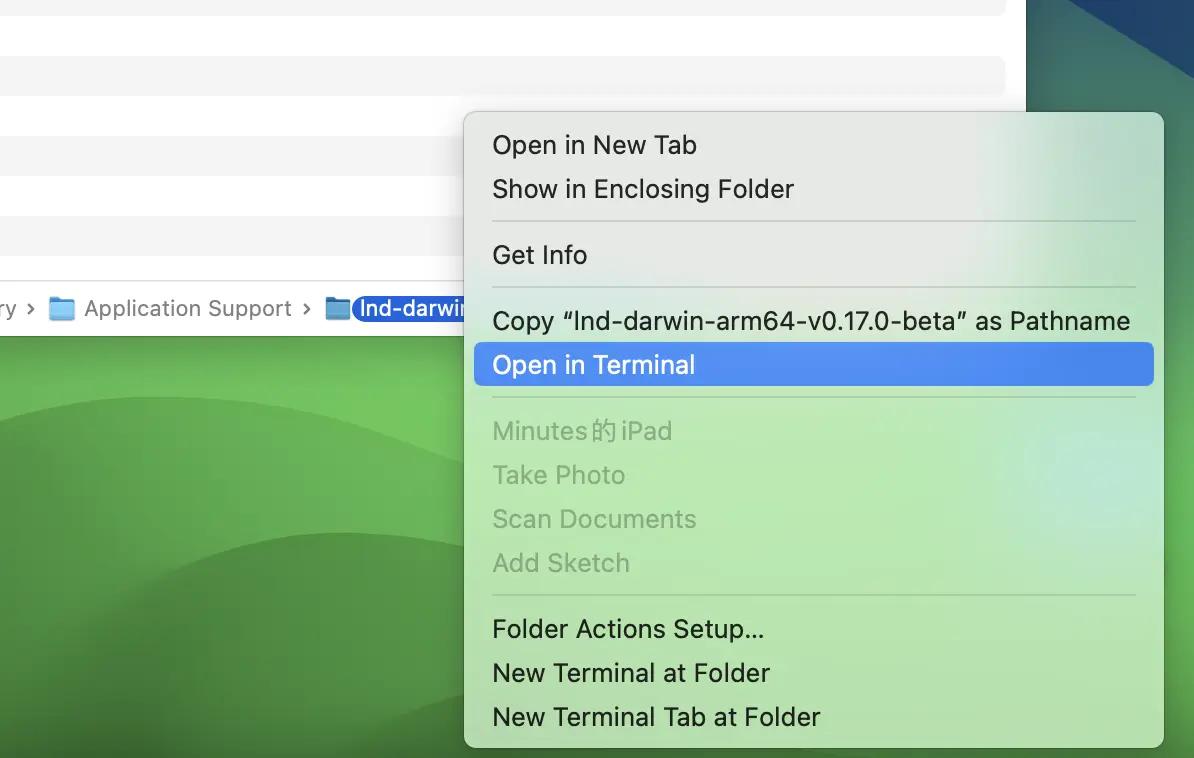
Task: Click the lnd-darwin-arm64 folder icon in path bar
Action: [x=336, y=309]
